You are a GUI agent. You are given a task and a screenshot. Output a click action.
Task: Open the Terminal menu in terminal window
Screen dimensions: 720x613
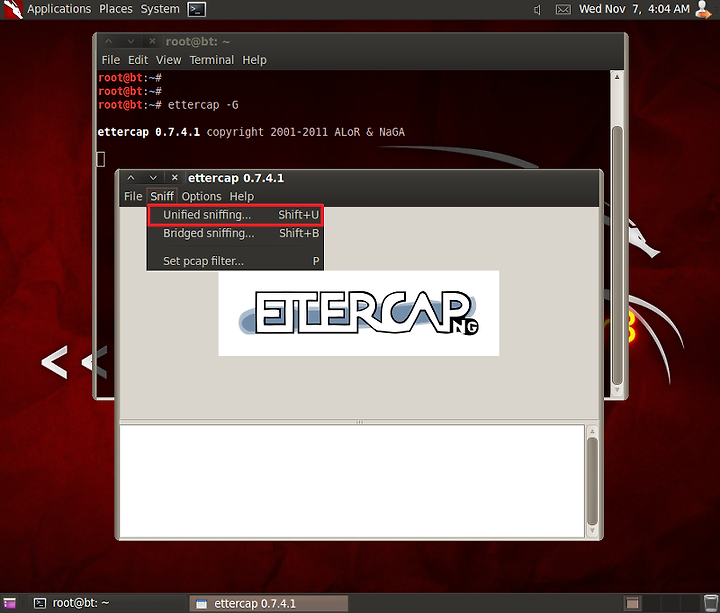coord(212,60)
